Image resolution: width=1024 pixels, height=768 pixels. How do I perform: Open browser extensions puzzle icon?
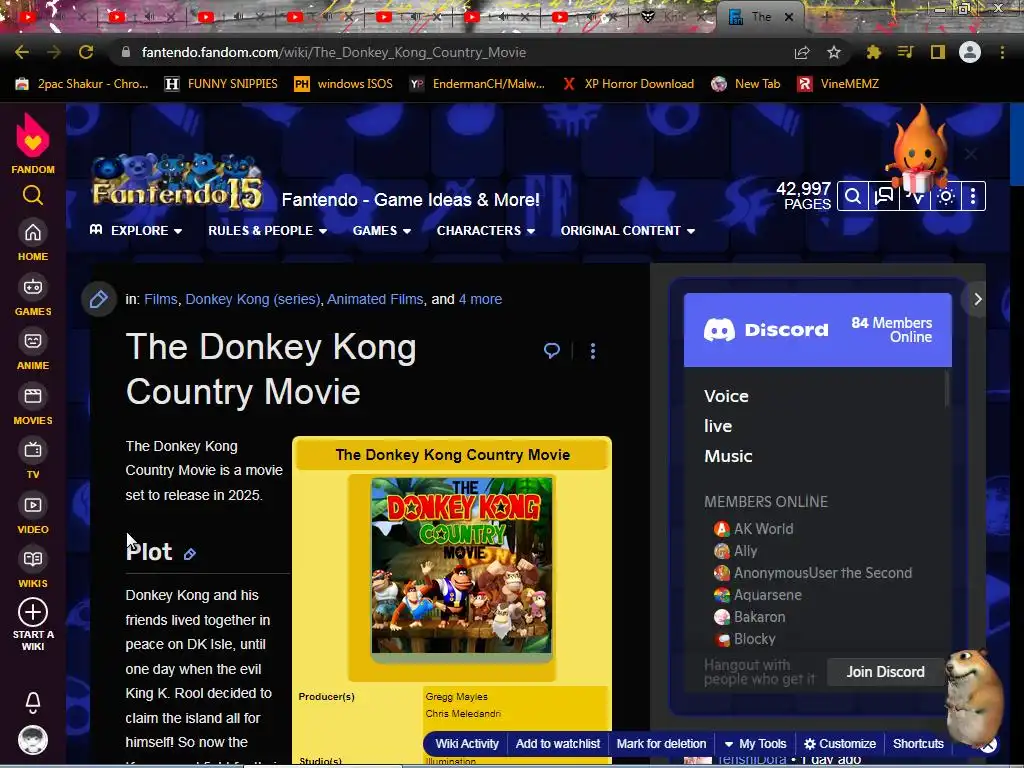tap(873, 52)
